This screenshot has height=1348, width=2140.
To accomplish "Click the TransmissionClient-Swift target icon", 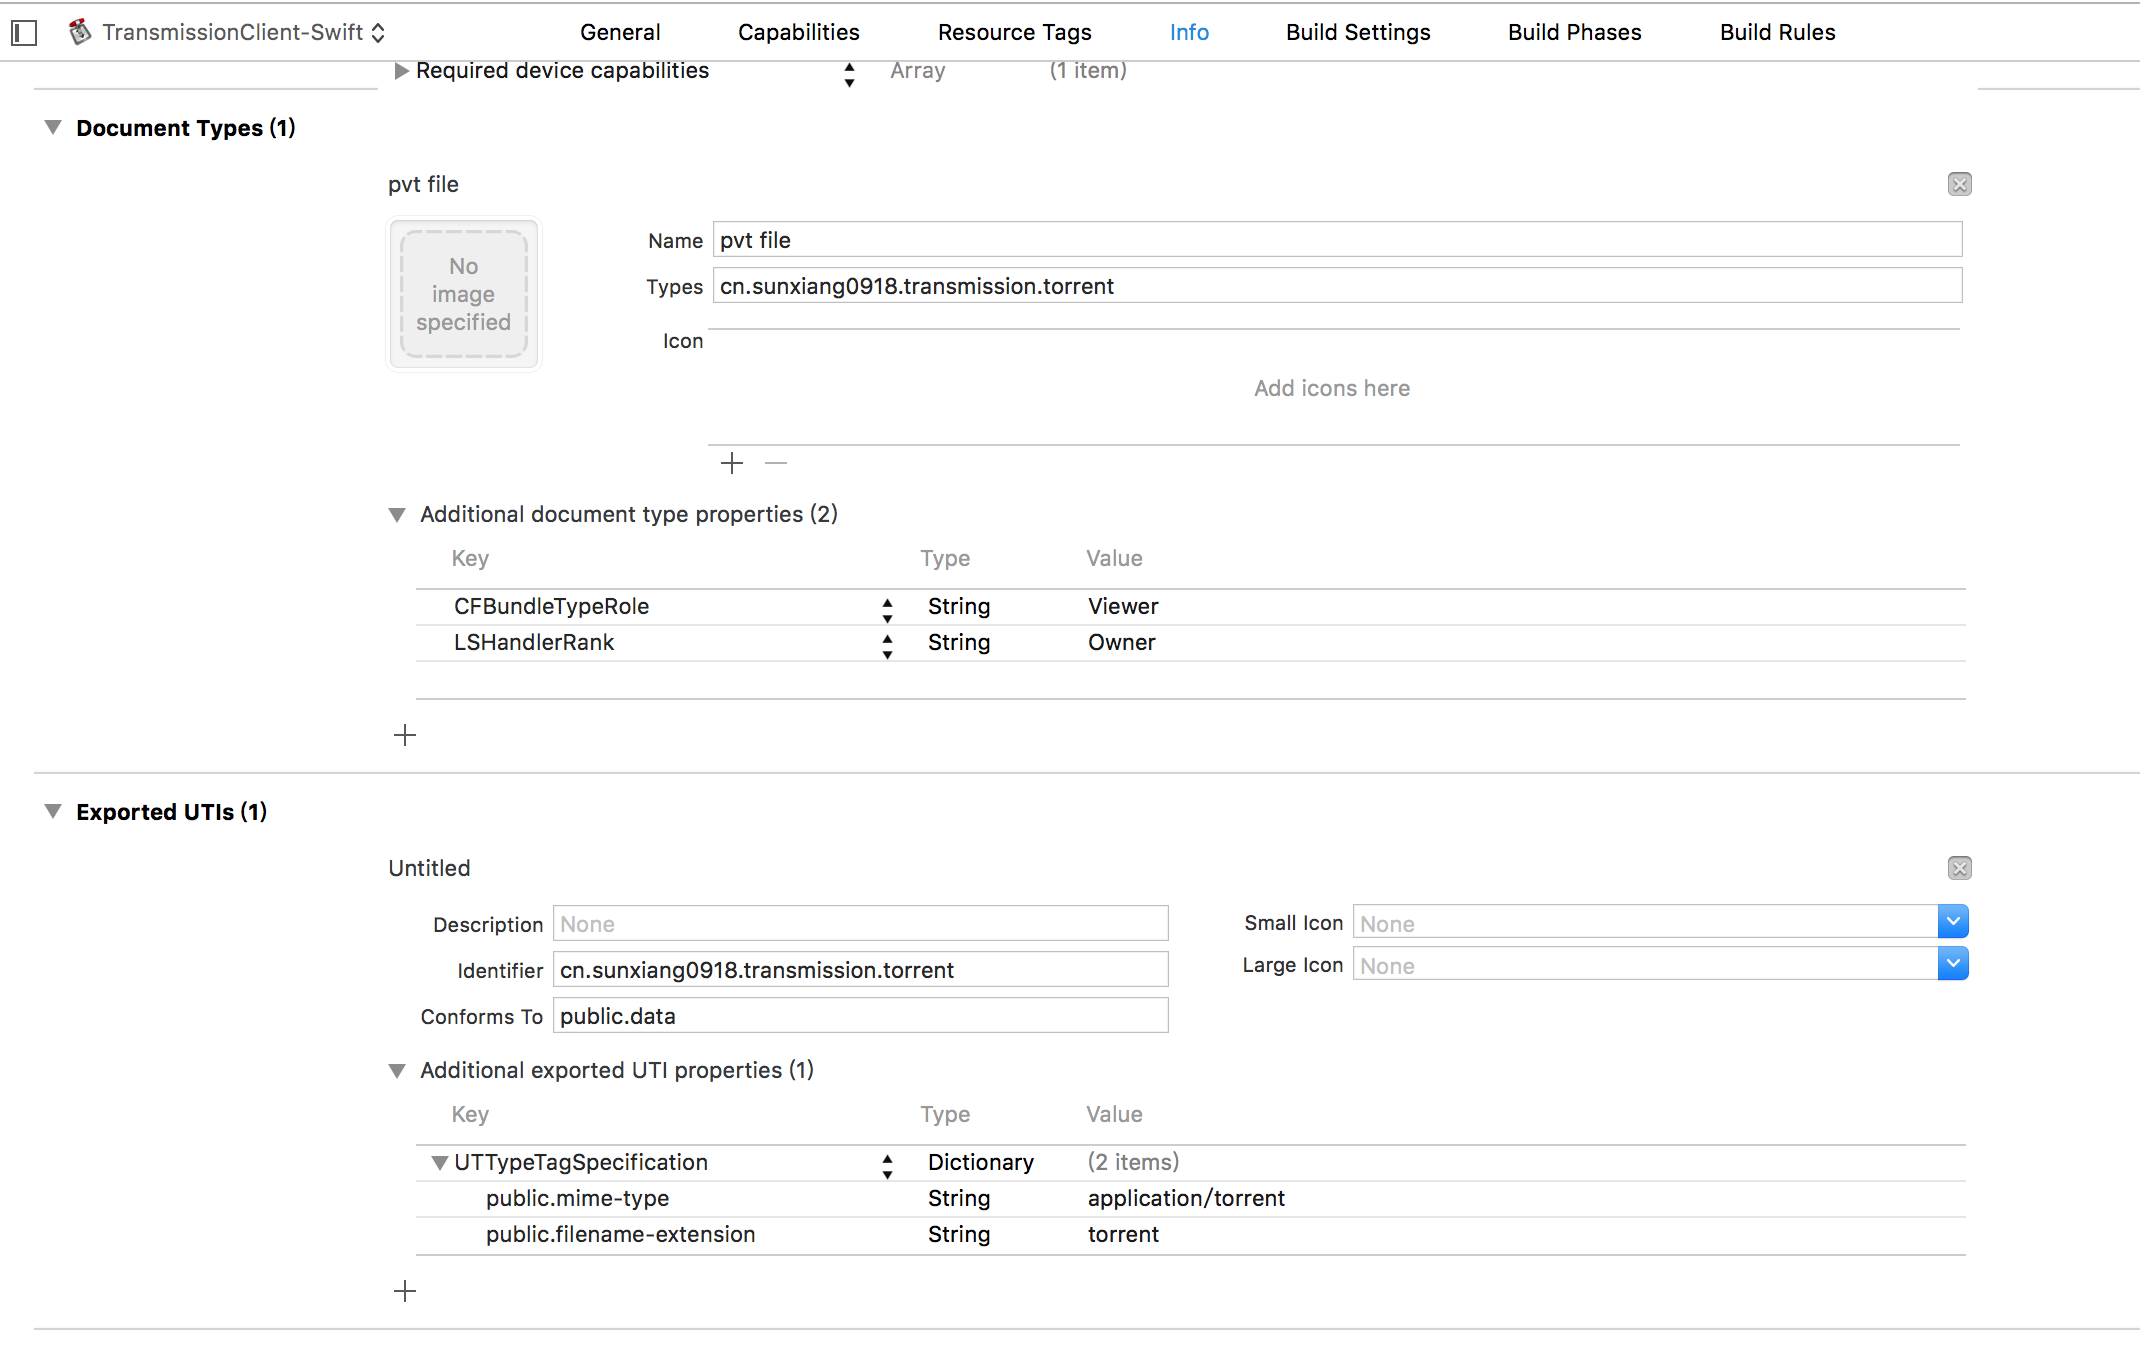I will [80, 32].
